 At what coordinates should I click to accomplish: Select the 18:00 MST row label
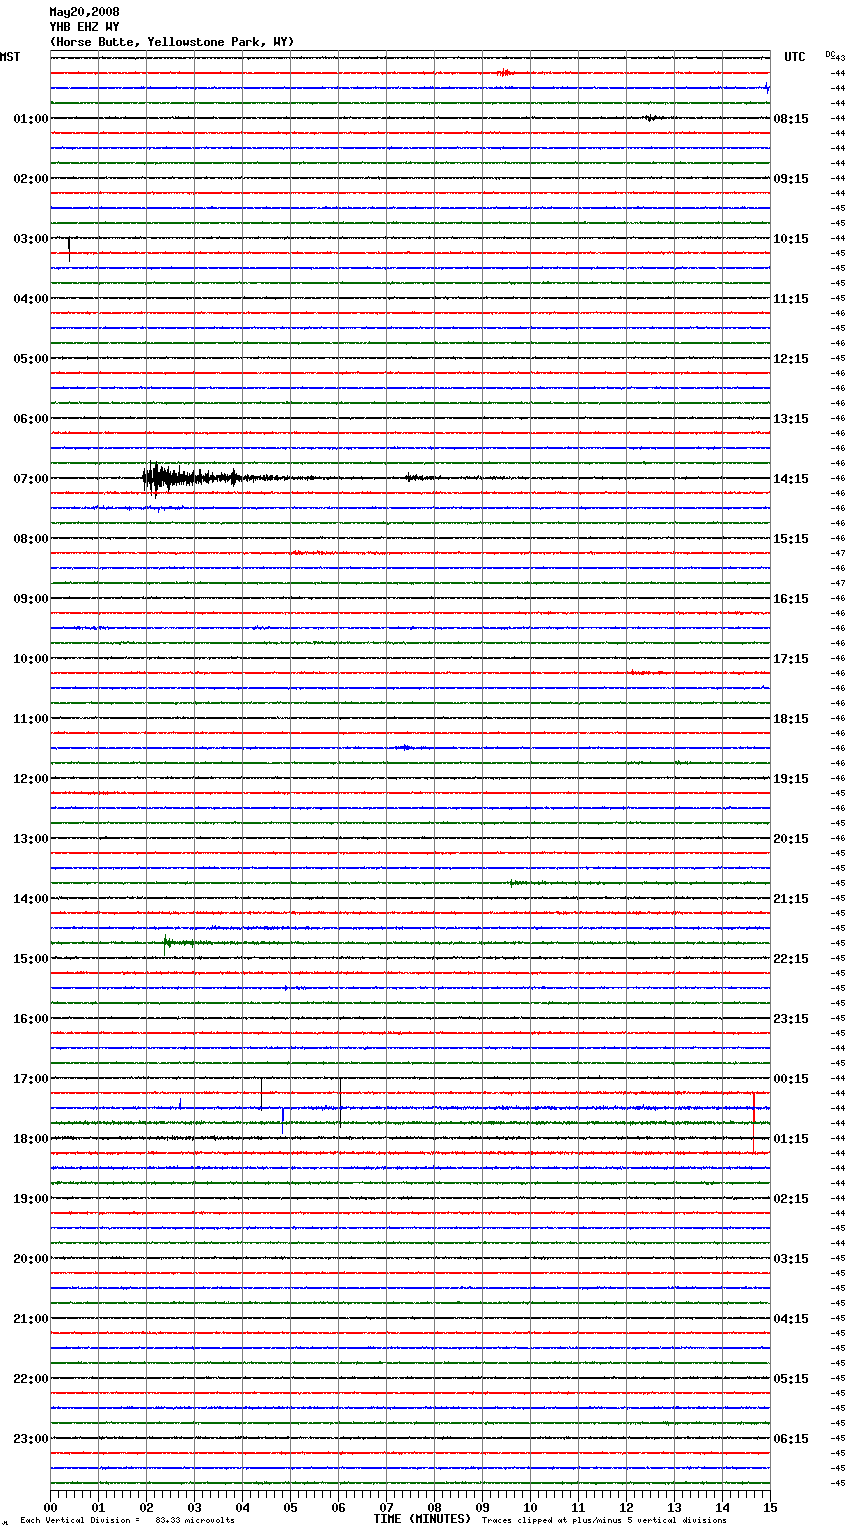click(30, 1138)
